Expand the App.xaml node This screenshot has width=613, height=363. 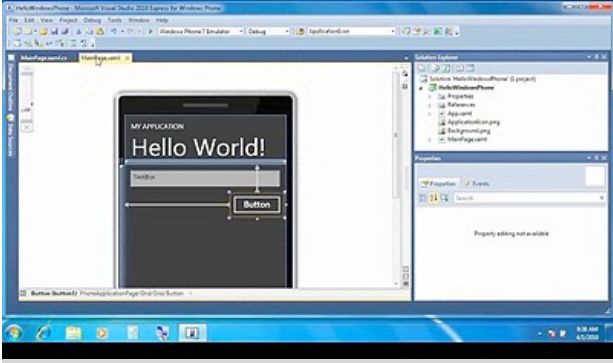click(x=430, y=114)
